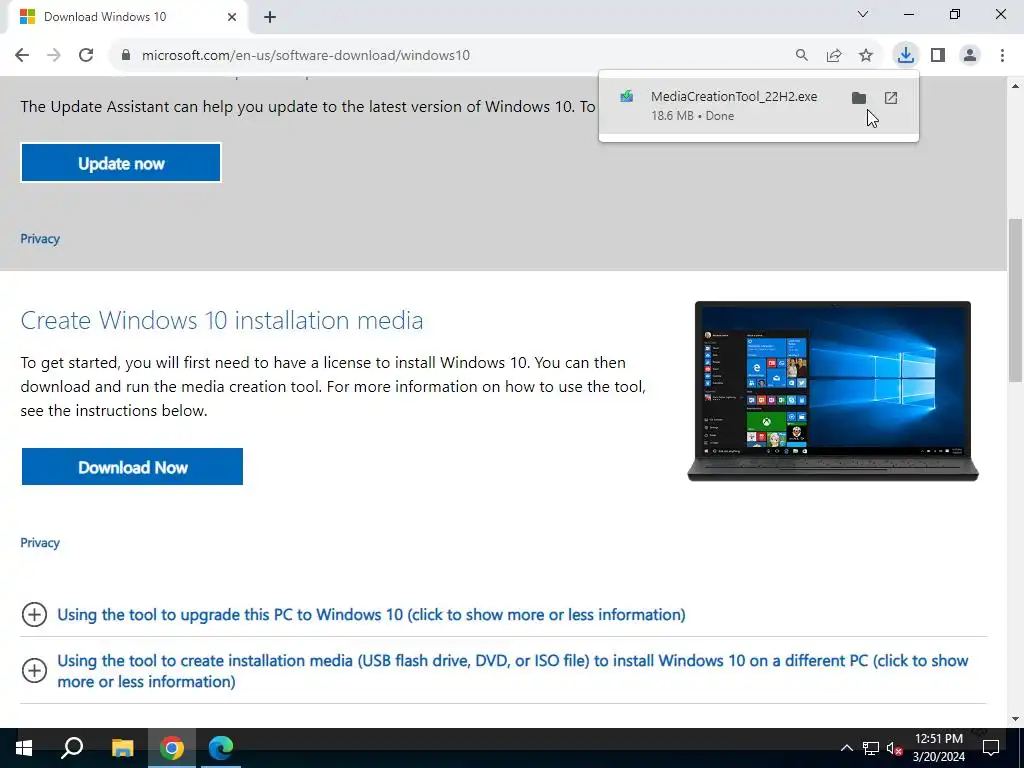Open network status tray icon

click(x=871, y=748)
